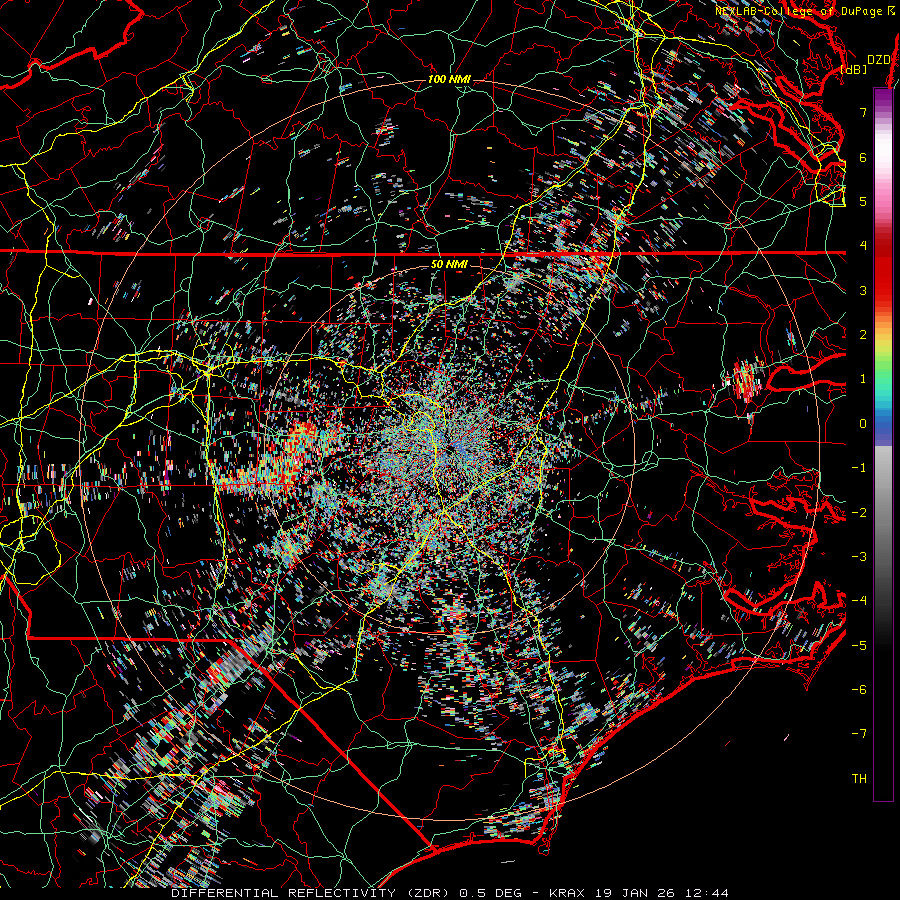Click the "7" value on the color scale
The image size is (900, 900).
click(x=863, y=112)
